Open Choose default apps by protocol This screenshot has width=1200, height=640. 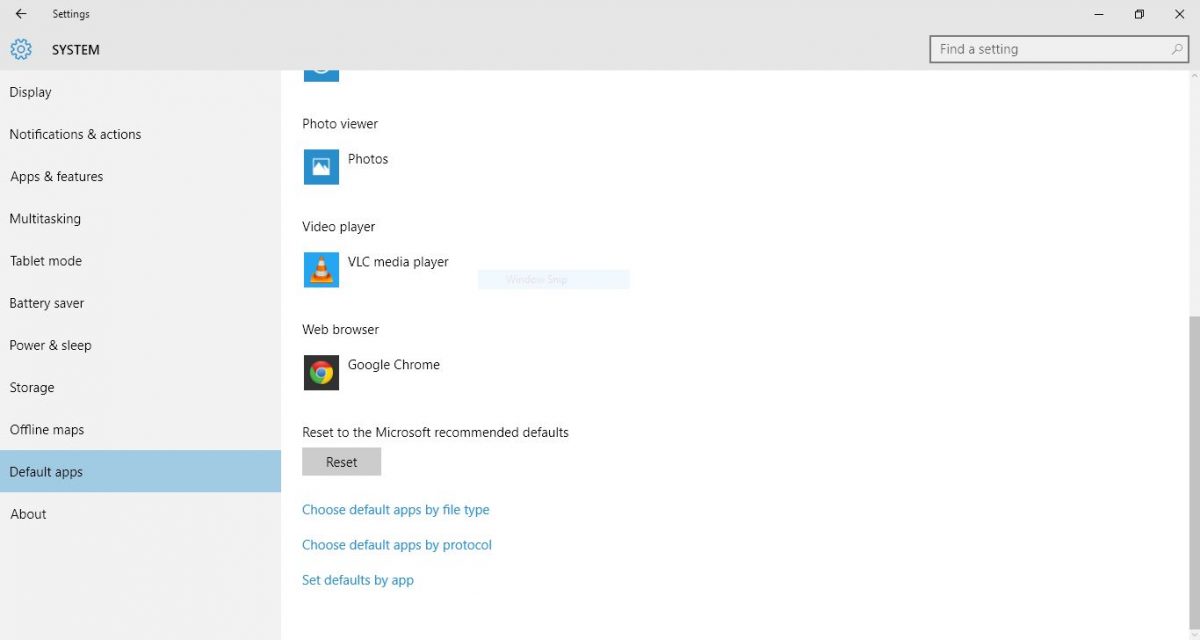coord(397,545)
